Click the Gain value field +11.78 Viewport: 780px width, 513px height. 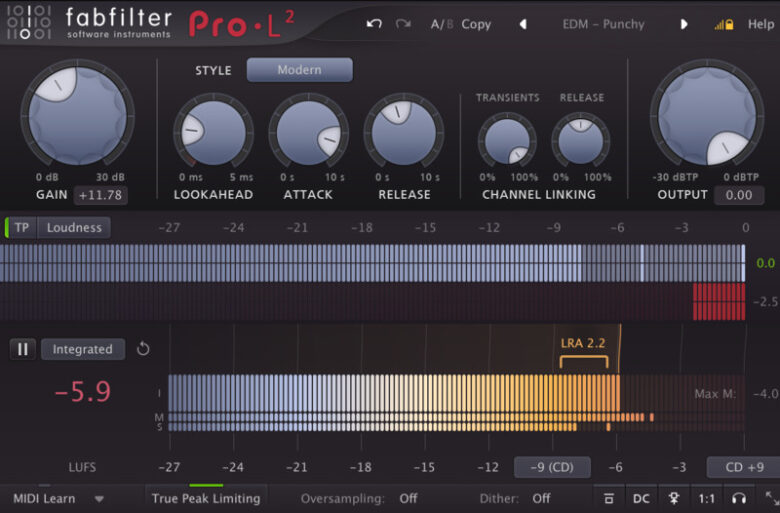(x=100, y=195)
